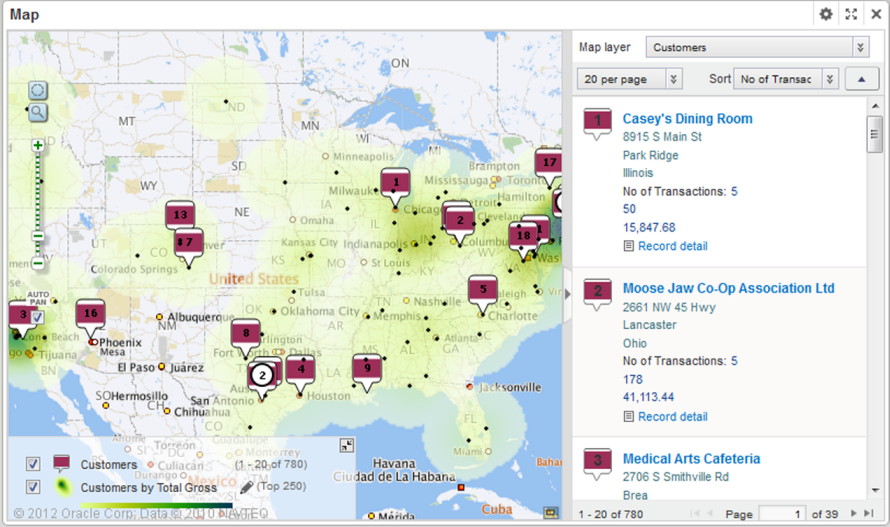Collapse the results side panel arrow
Viewport: 890px width, 527px height.
(567, 294)
